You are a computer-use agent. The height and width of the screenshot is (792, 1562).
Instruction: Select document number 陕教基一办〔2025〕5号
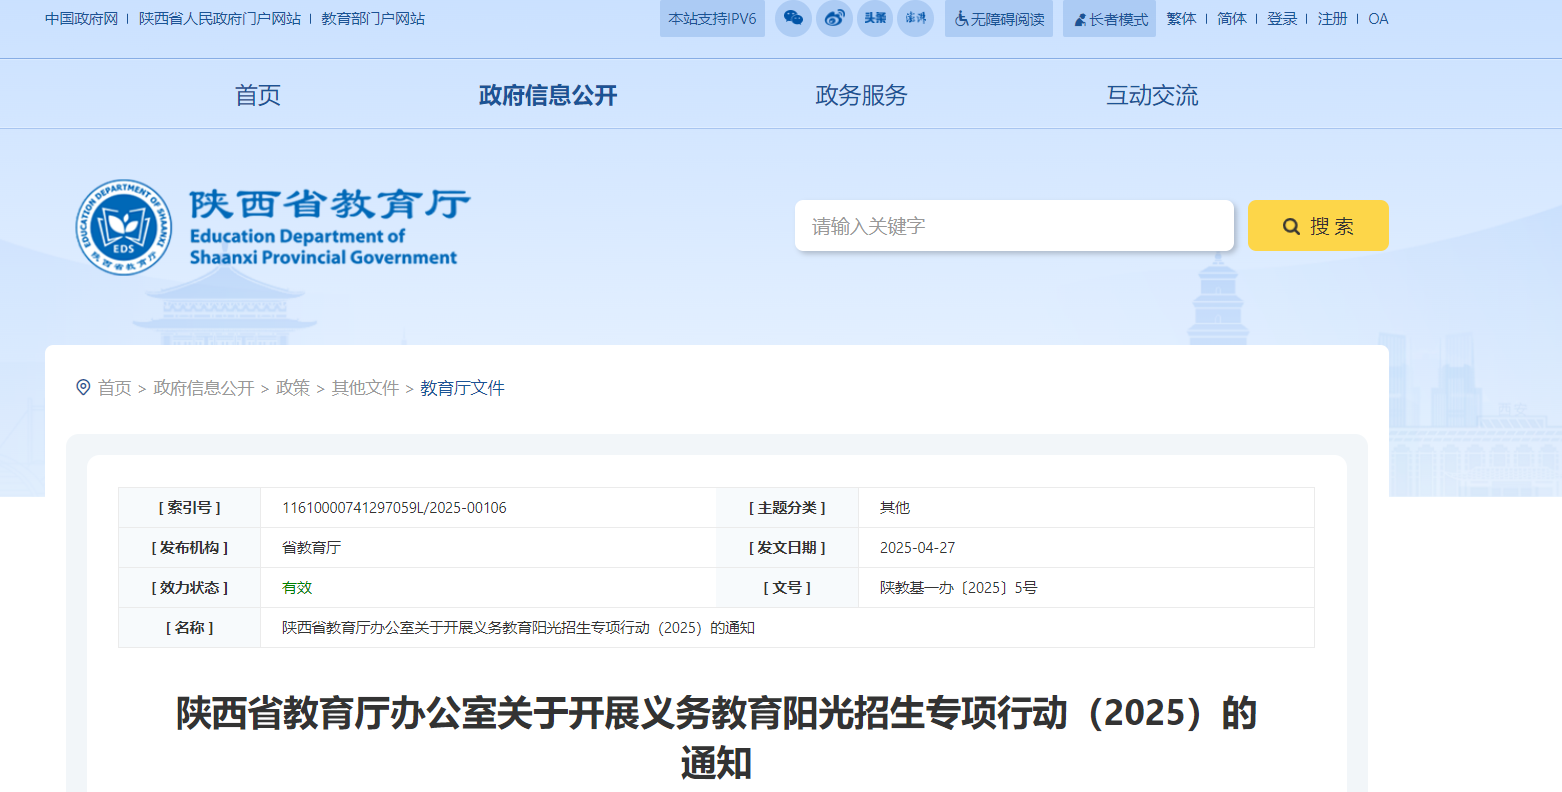[x=958, y=588]
